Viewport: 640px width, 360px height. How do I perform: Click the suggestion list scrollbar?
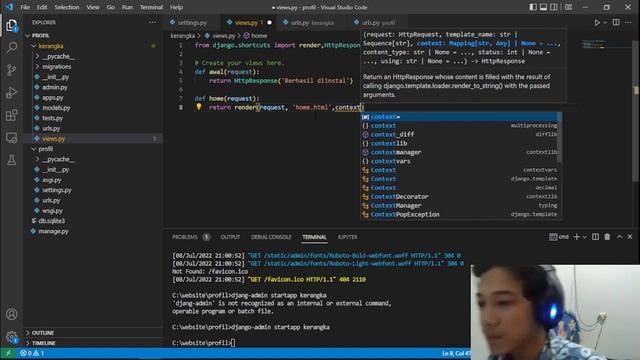point(560,138)
